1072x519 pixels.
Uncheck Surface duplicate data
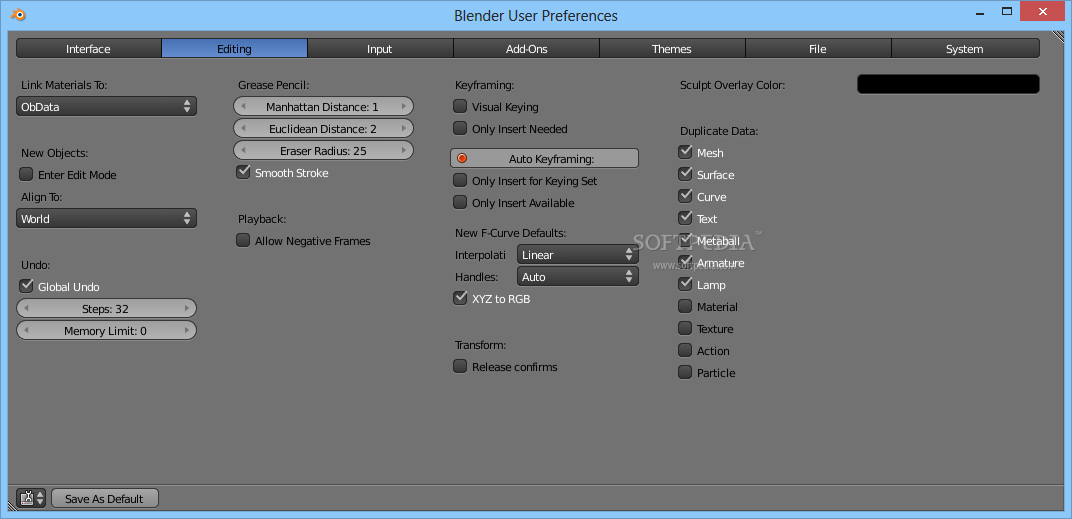coord(685,174)
